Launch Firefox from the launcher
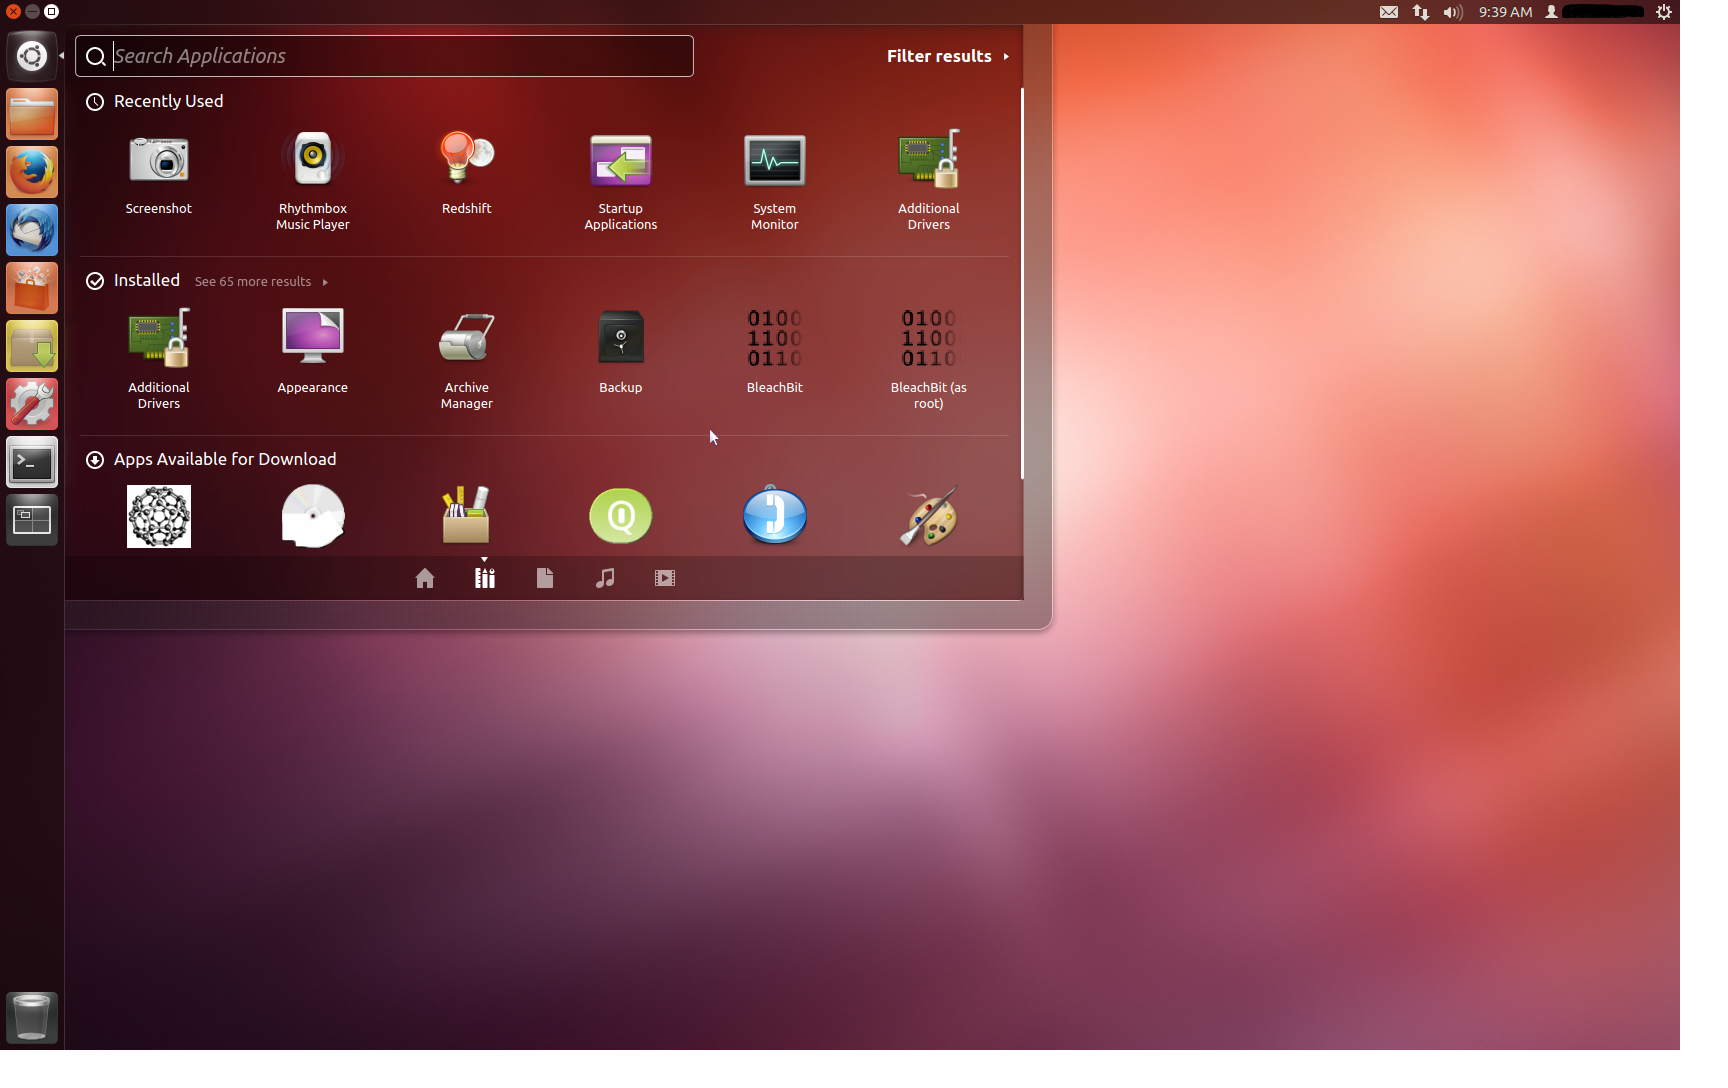Screen dimensions: 1728x1088 click(x=32, y=172)
